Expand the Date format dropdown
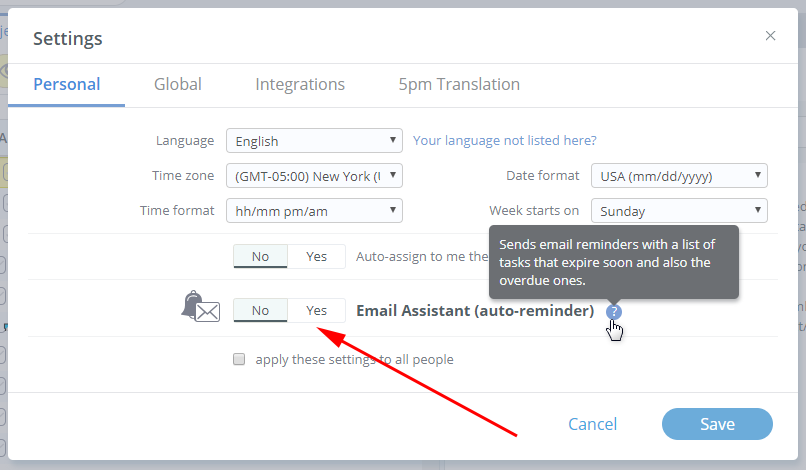This screenshot has width=806, height=470. [679, 176]
